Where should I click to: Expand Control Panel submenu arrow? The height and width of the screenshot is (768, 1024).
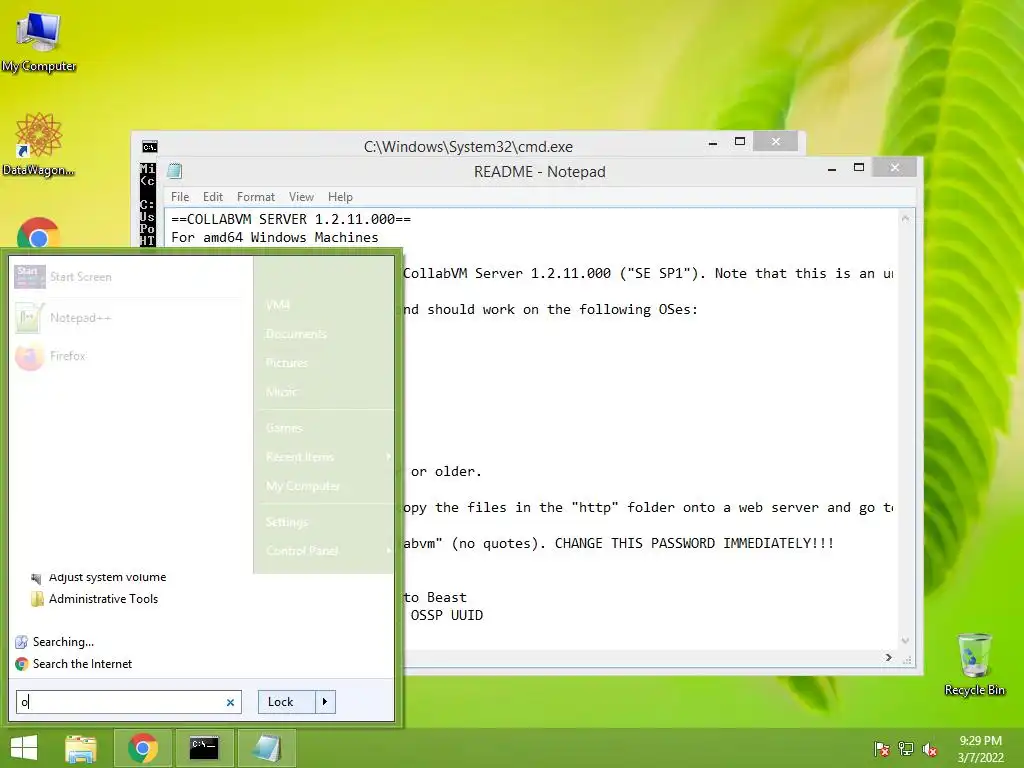point(389,551)
